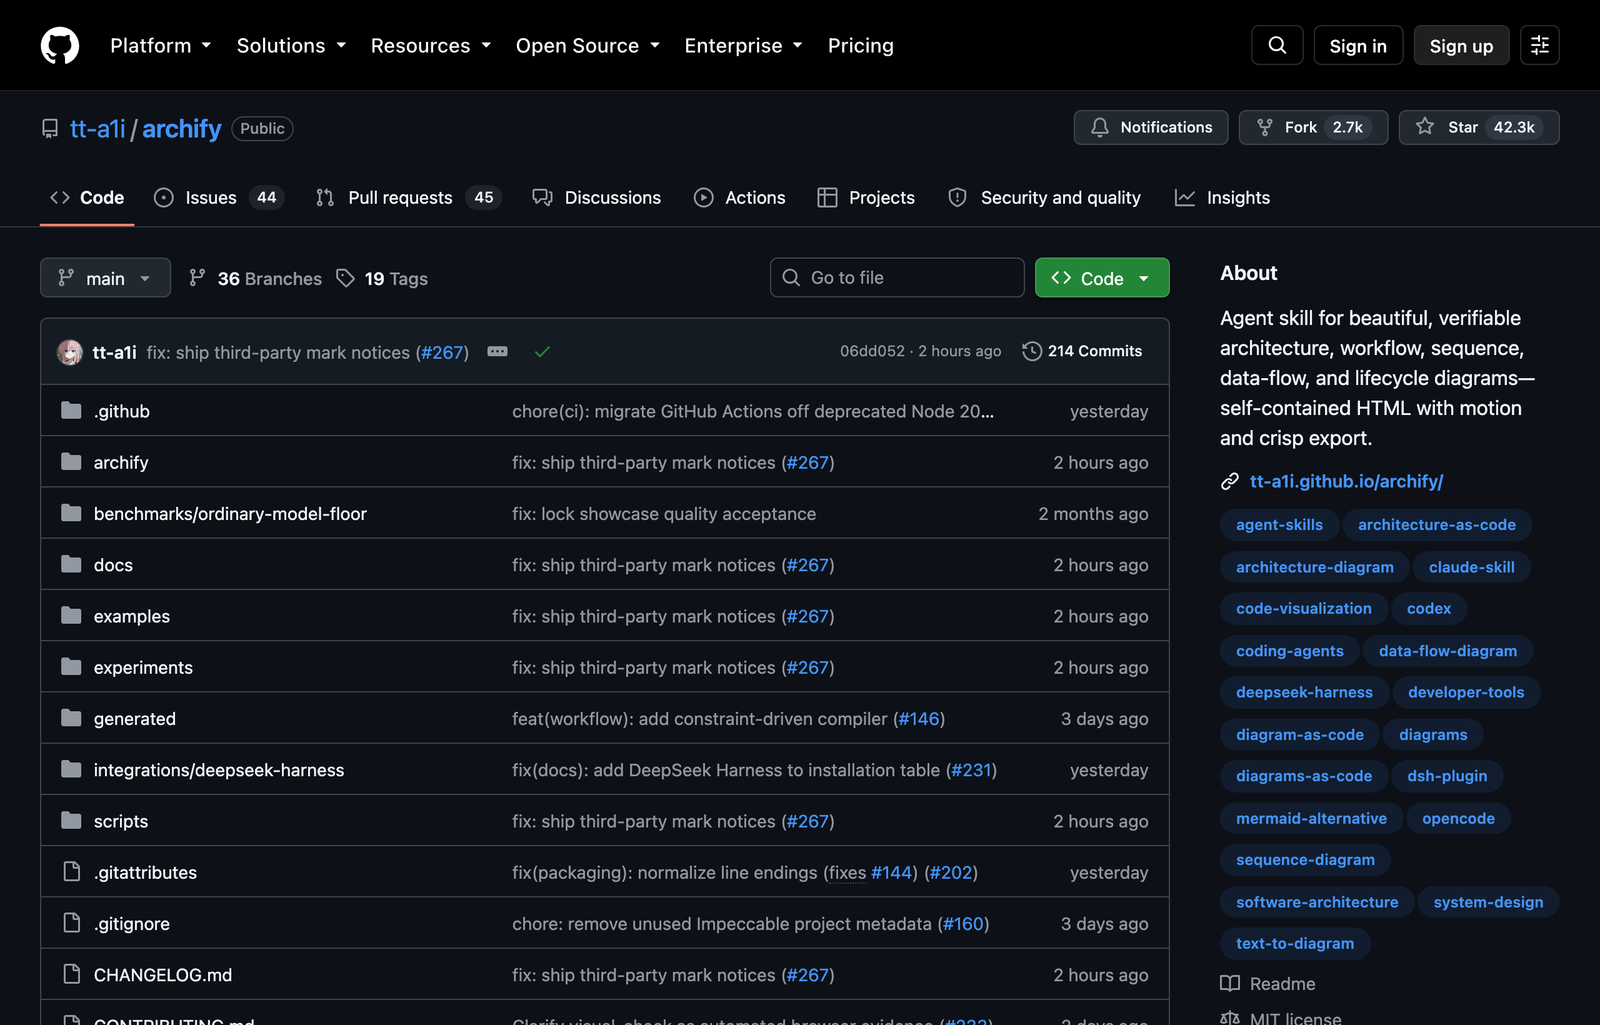
Task: Open the appearance settings sliders icon
Action: (x=1540, y=45)
